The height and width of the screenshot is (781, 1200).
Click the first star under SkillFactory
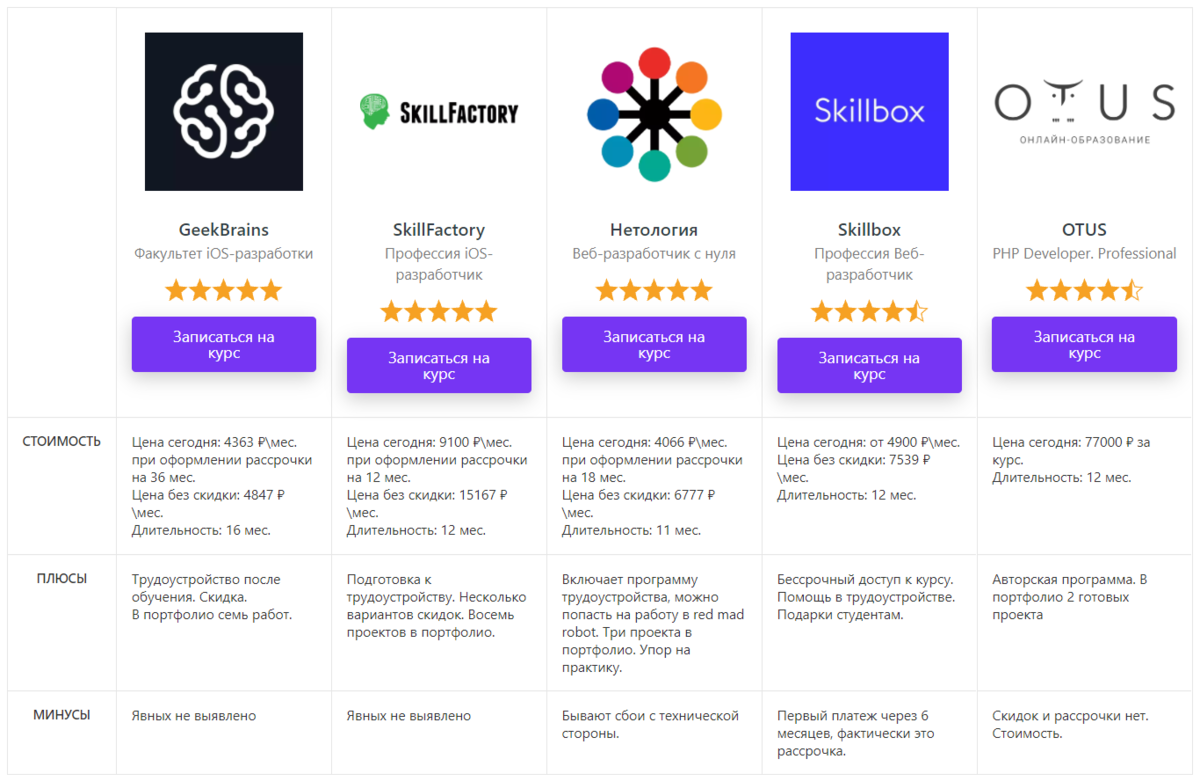point(393,311)
